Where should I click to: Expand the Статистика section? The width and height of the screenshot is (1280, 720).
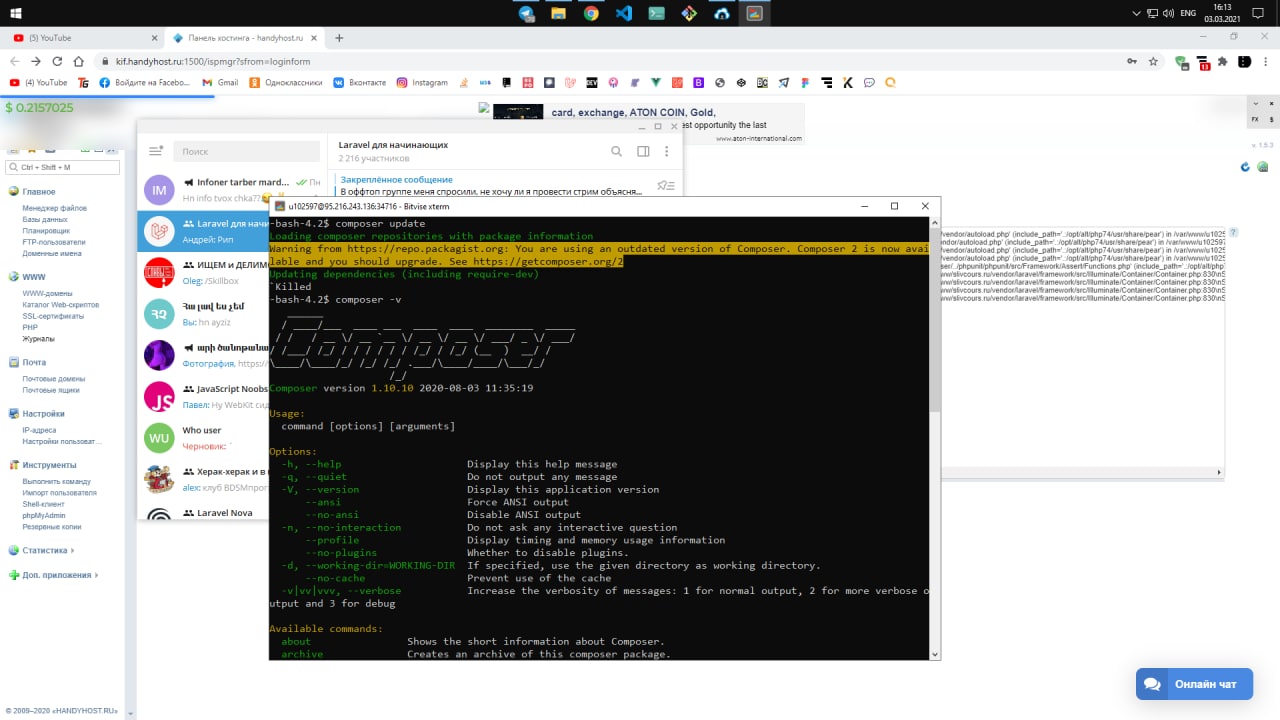click(40, 550)
